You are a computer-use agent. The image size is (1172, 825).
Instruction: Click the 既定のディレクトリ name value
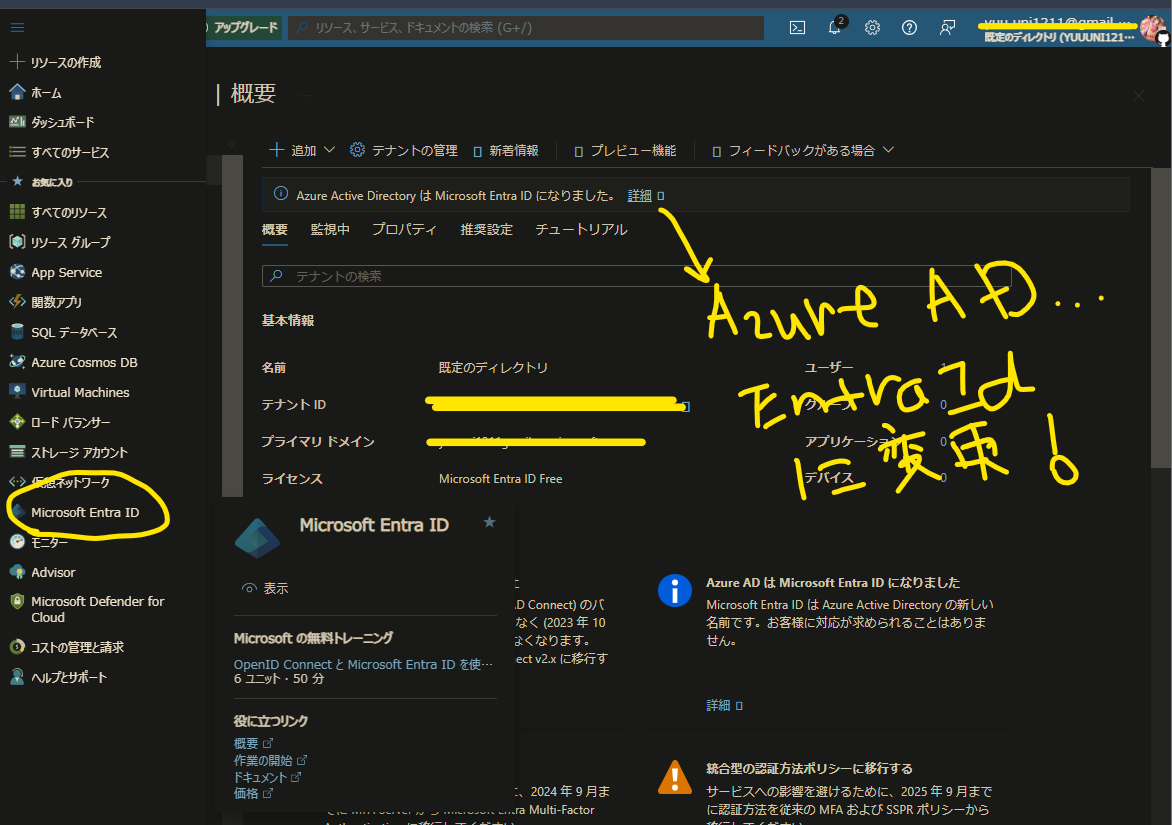coord(493,367)
